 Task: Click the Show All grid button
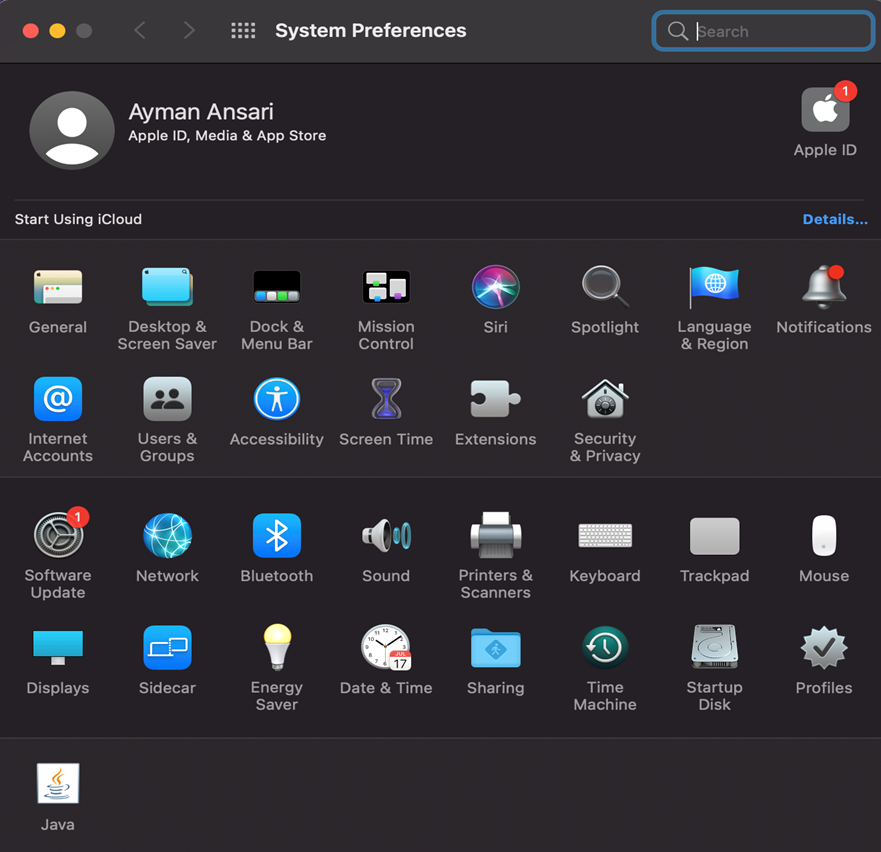click(243, 31)
